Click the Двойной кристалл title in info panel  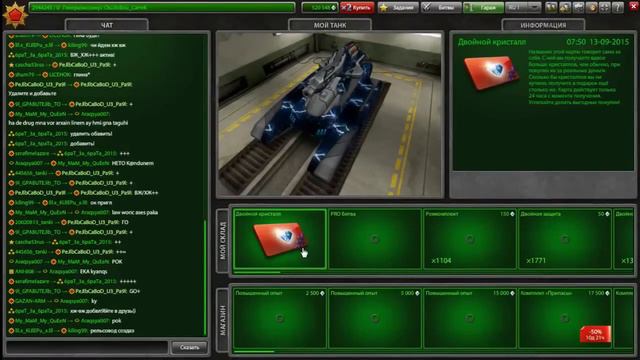click(492, 42)
